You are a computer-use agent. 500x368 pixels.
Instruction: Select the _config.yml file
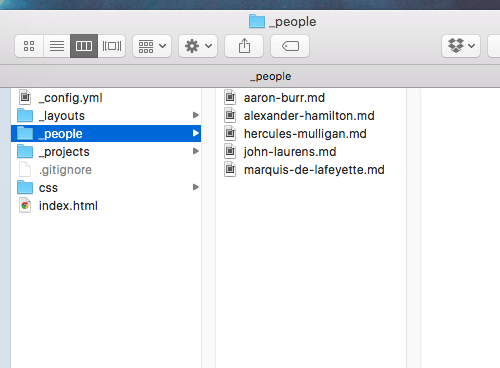(106, 97)
